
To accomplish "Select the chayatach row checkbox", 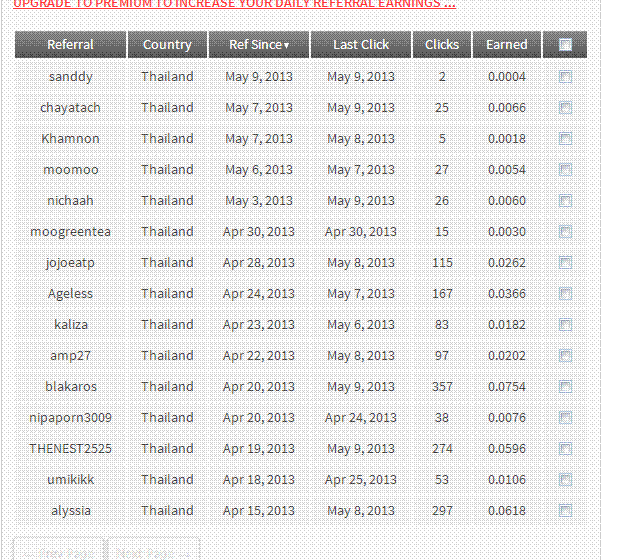I will (565, 108).
